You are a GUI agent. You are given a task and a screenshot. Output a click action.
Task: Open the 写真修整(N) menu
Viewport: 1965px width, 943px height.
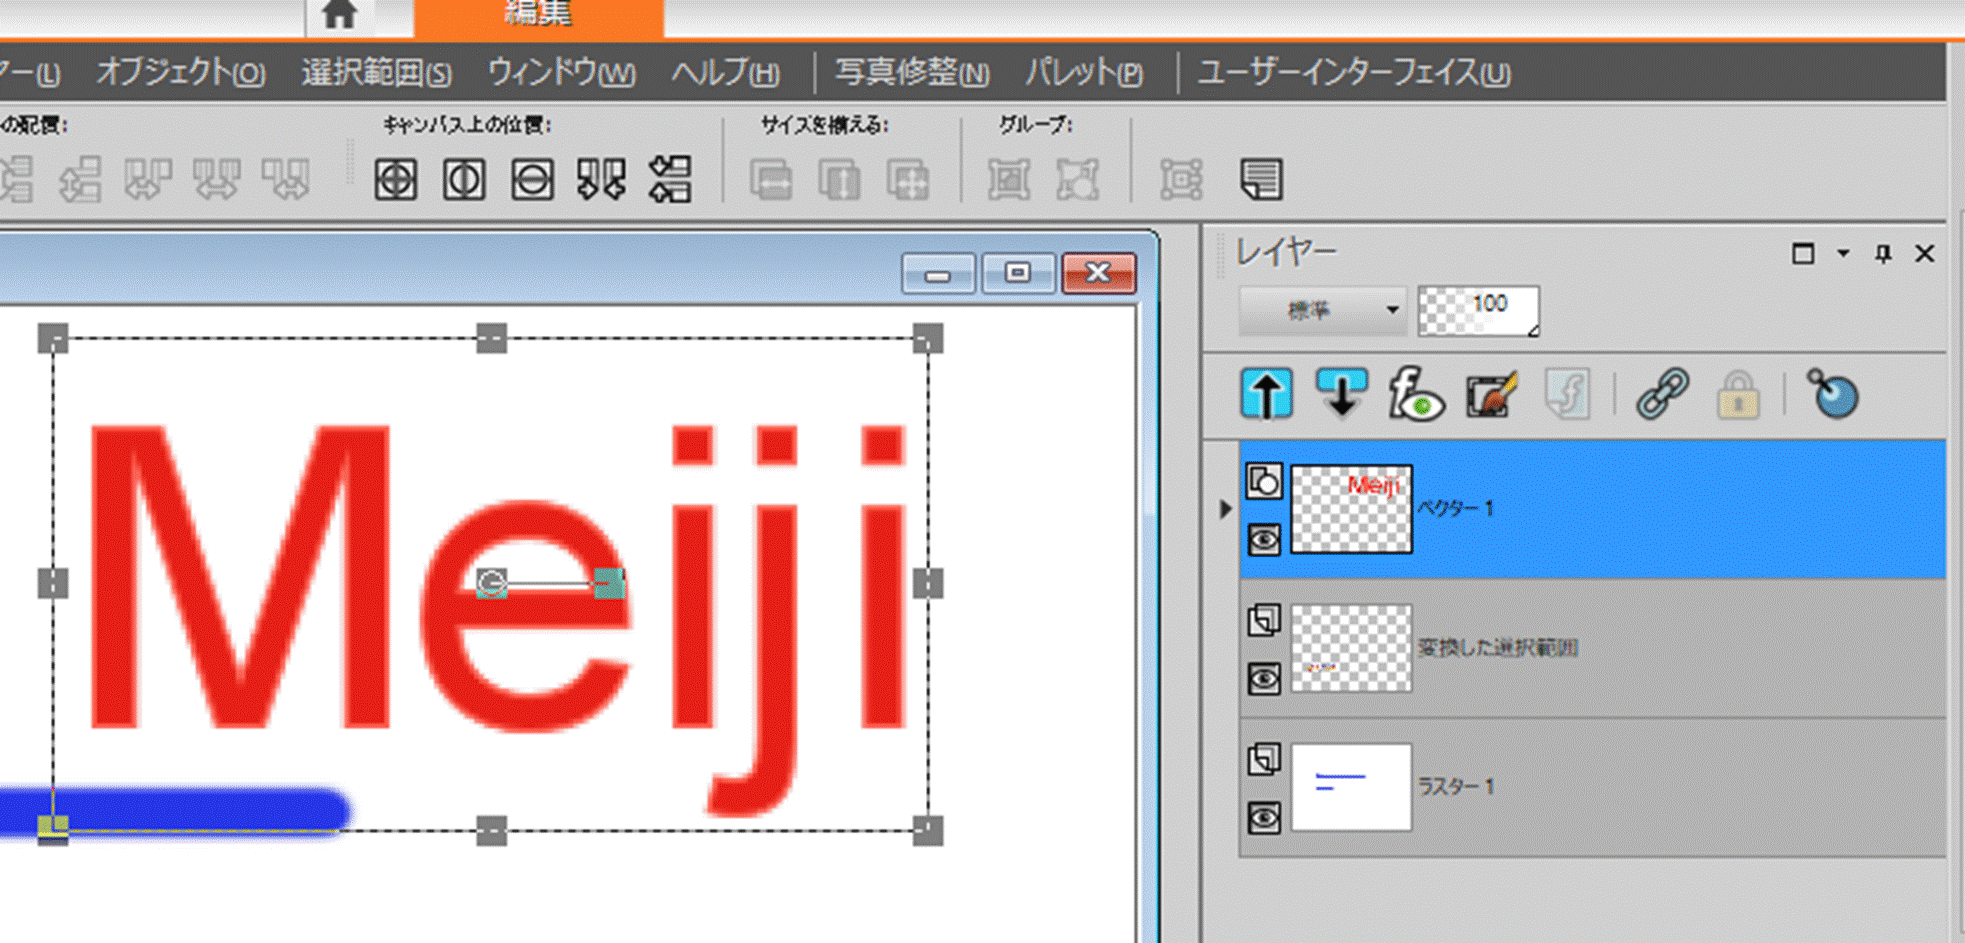[912, 73]
